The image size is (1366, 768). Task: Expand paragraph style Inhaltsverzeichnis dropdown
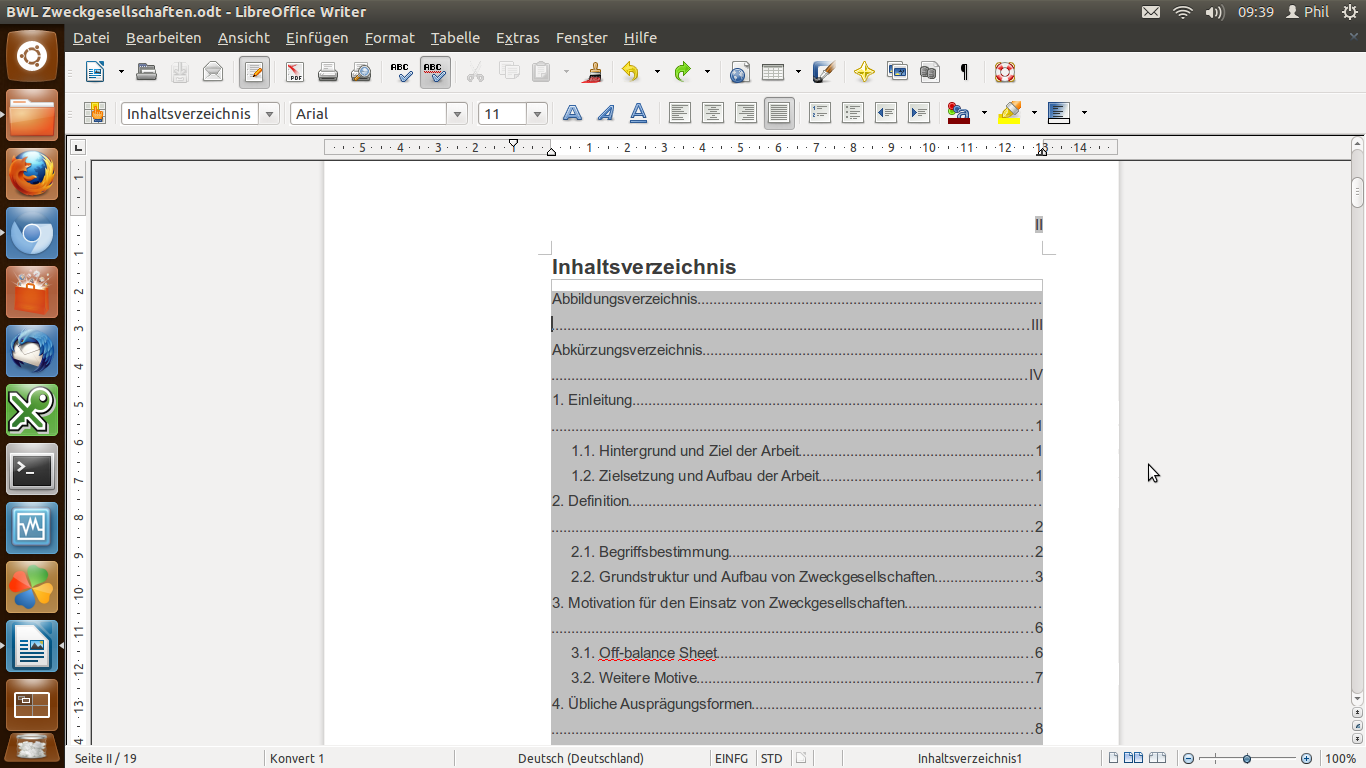tap(269, 114)
